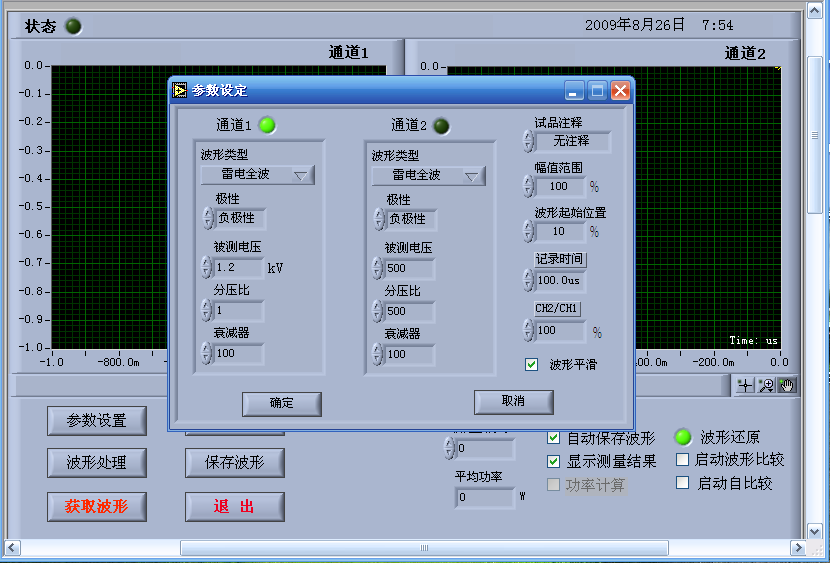Image resolution: width=830 pixels, height=563 pixels.
Task: Click the 通道2 dark LED indicator
Action: [x=441, y=126]
